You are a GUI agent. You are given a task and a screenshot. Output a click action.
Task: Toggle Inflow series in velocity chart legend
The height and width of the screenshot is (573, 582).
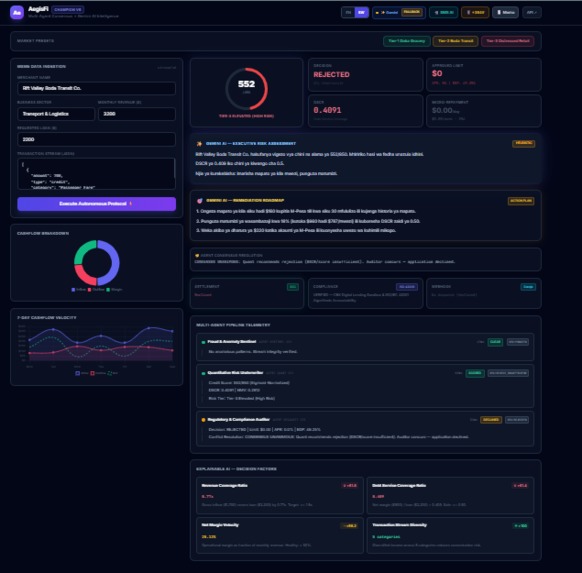[82, 373]
